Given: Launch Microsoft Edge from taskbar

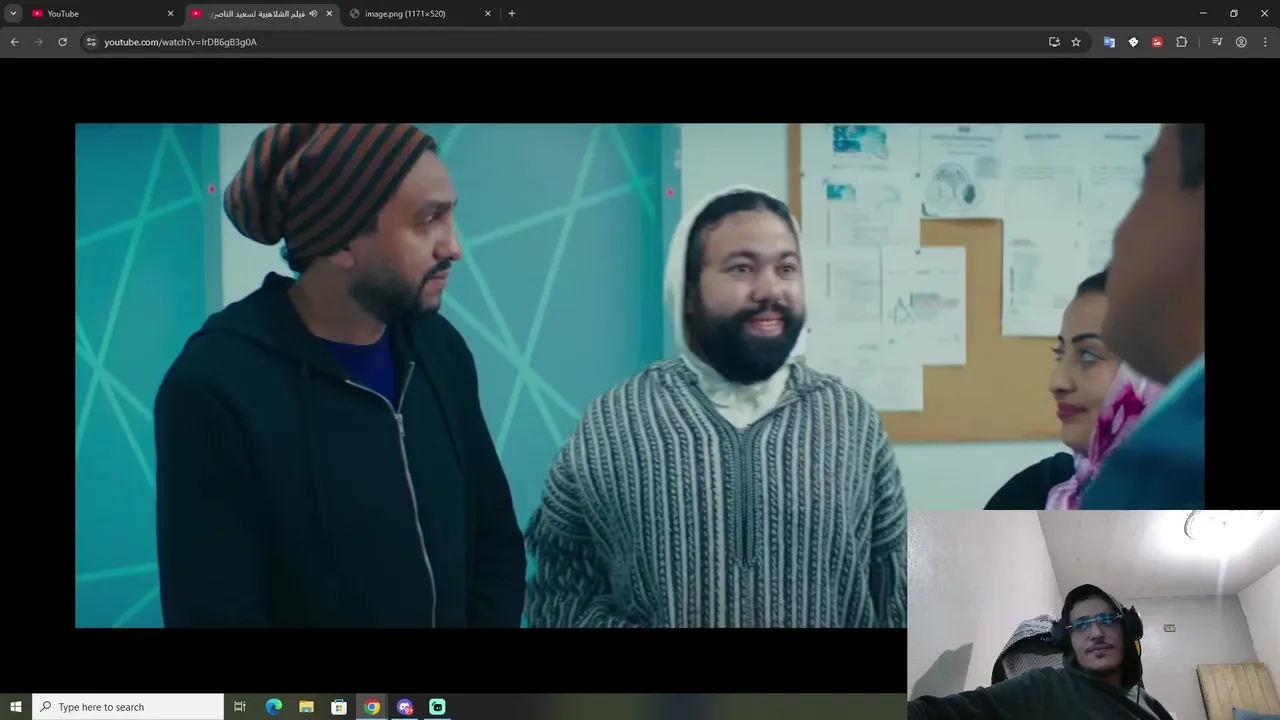Looking at the screenshot, I should click(274, 707).
